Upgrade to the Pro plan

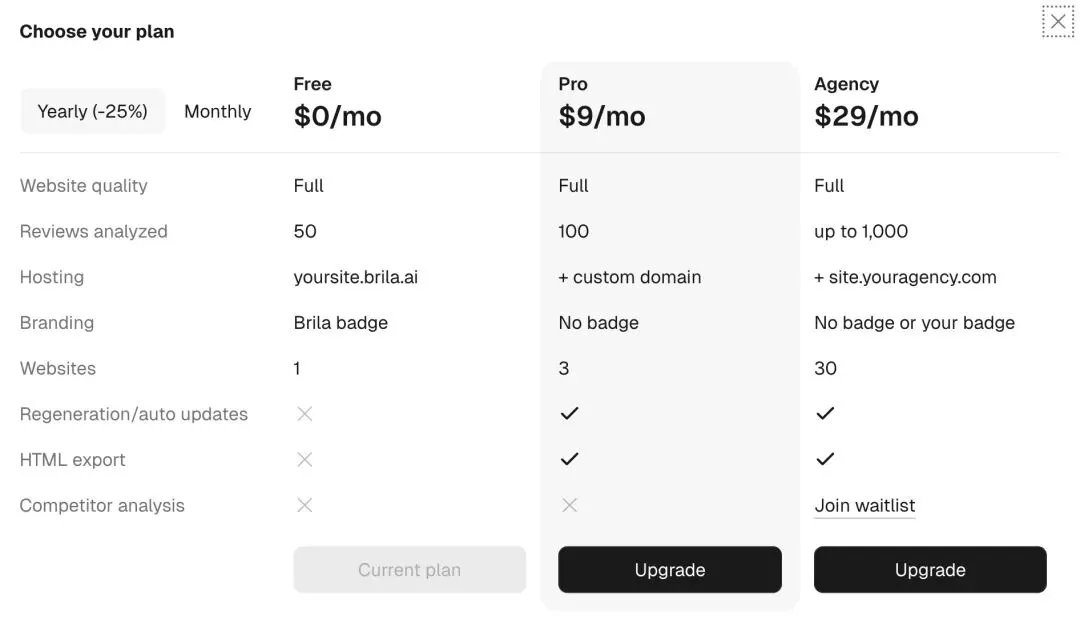(669, 570)
